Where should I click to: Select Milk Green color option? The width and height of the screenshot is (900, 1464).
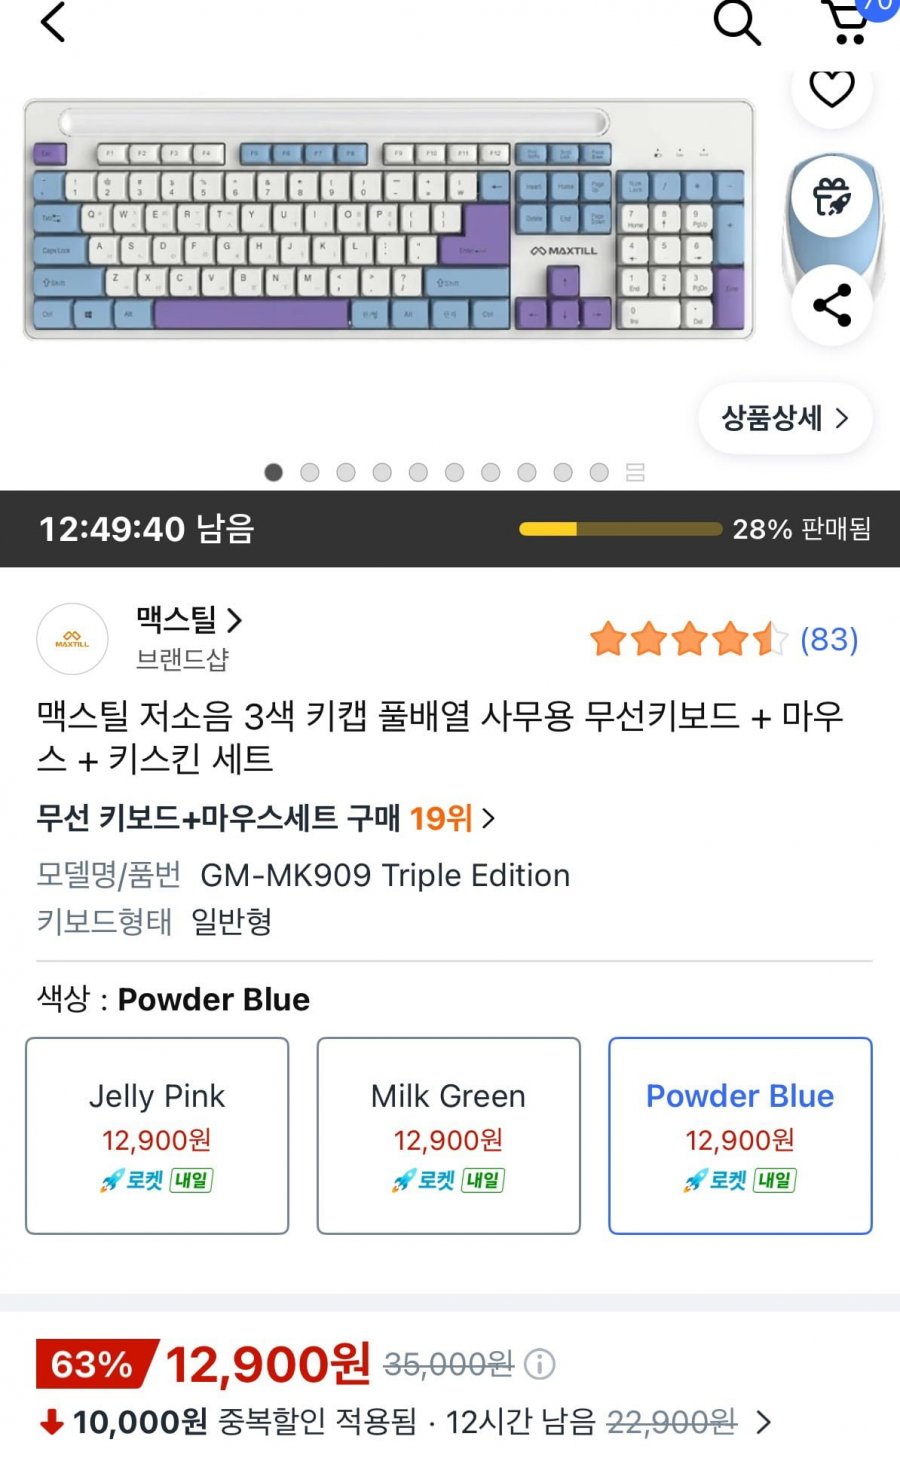tap(448, 1135)
